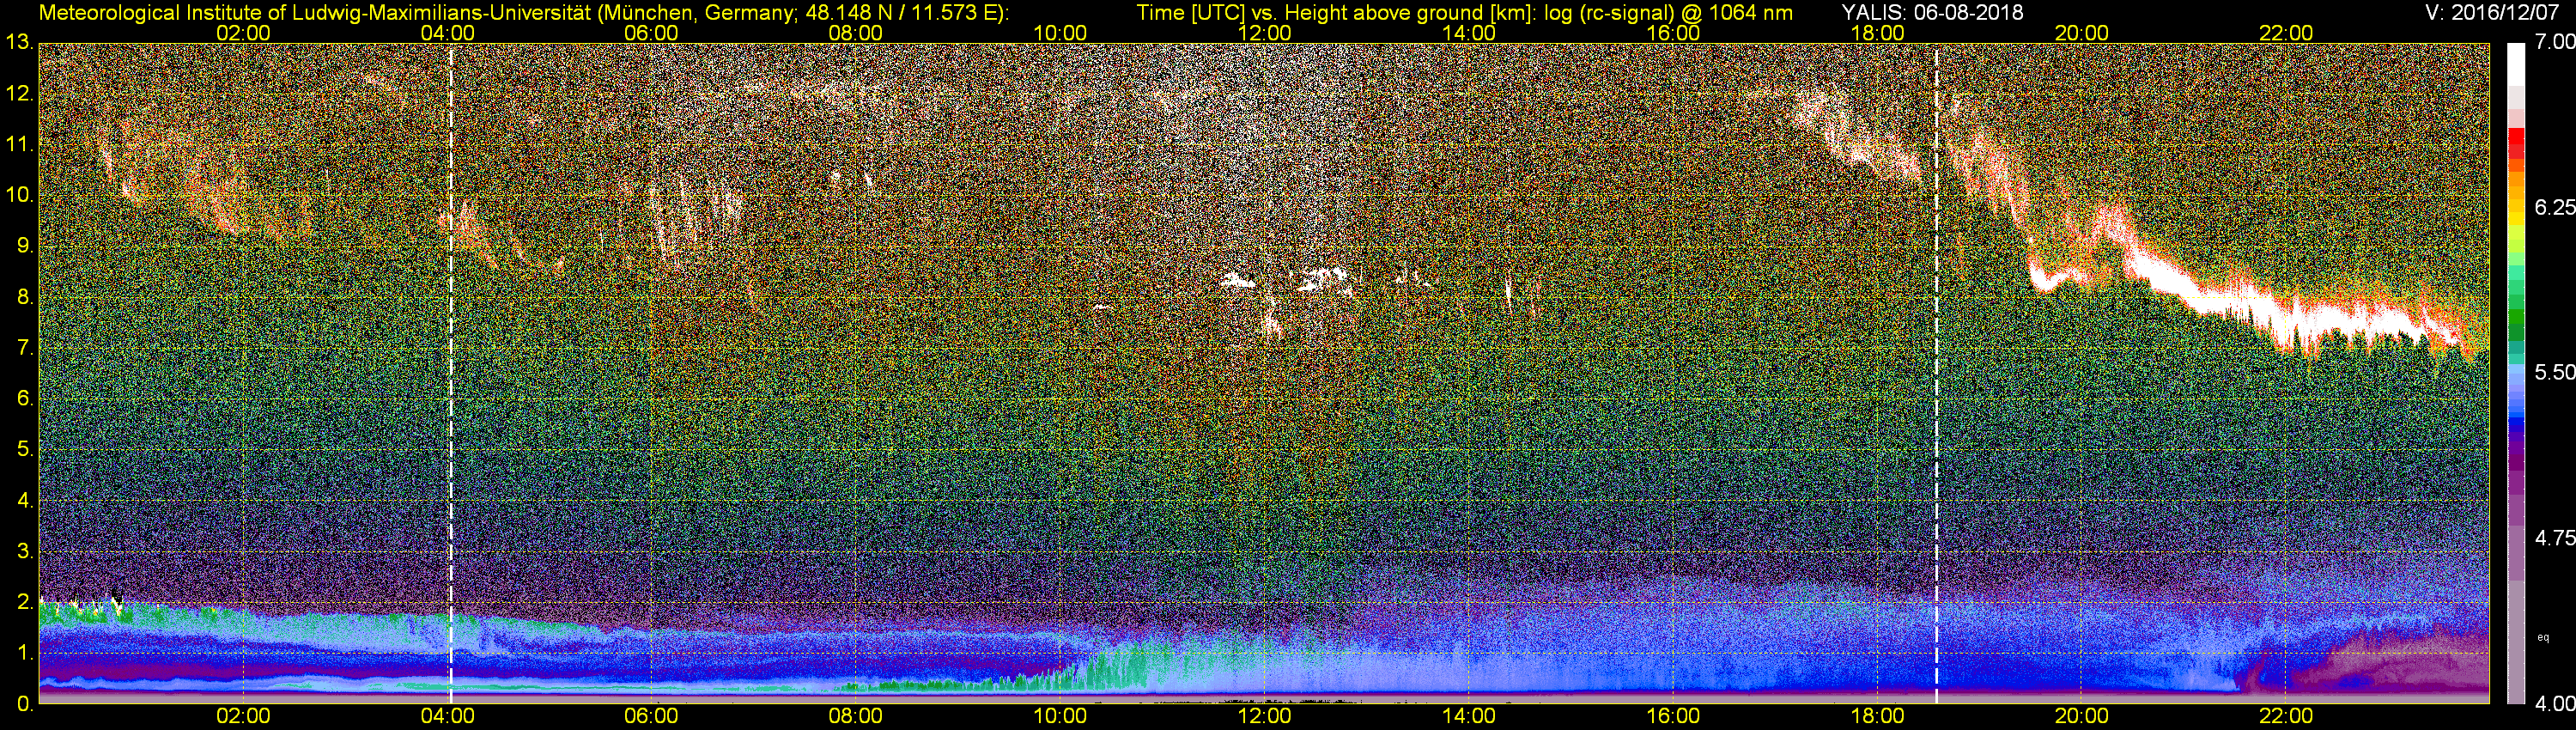
Task: Click the 9 km height axis label
Action: tap(25, 246)
